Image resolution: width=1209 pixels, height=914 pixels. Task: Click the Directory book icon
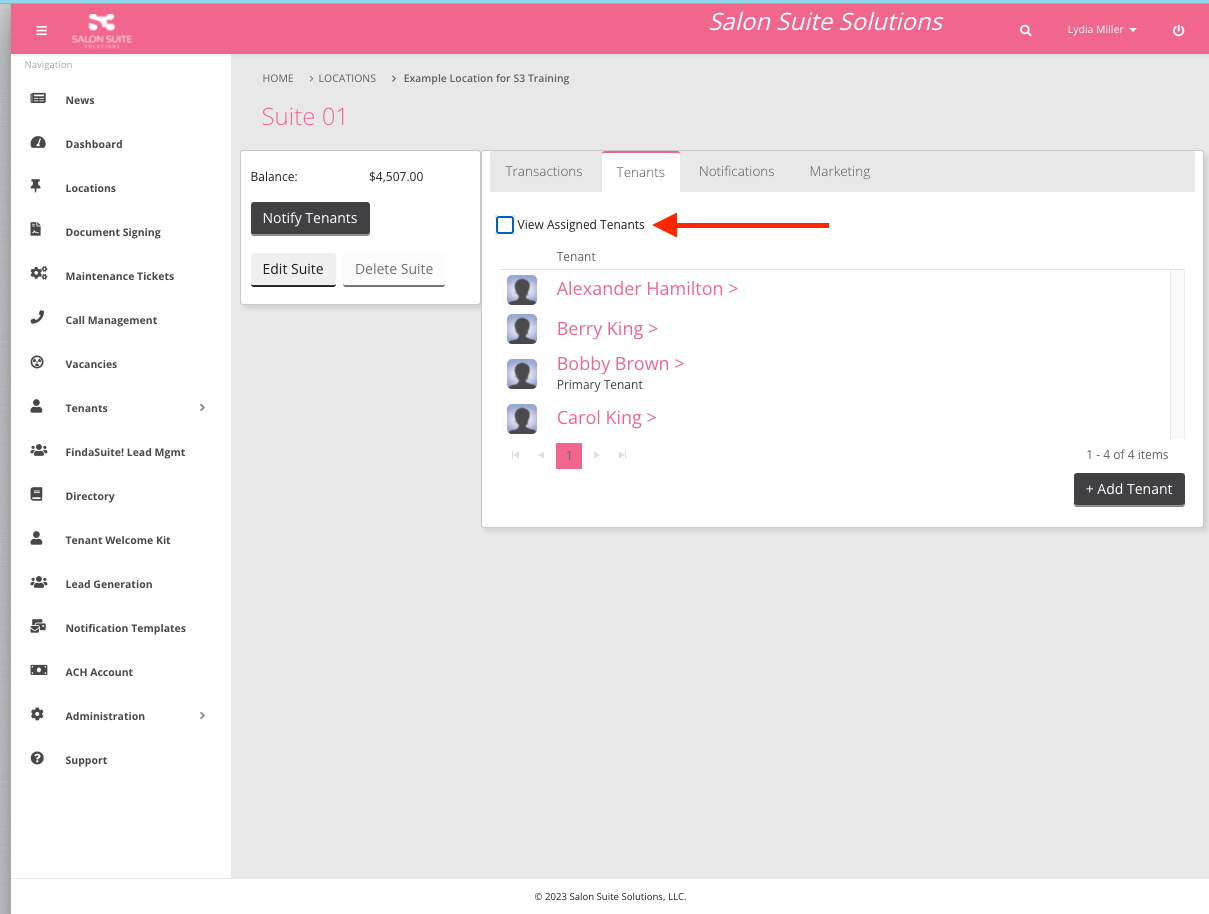(37, 494)
